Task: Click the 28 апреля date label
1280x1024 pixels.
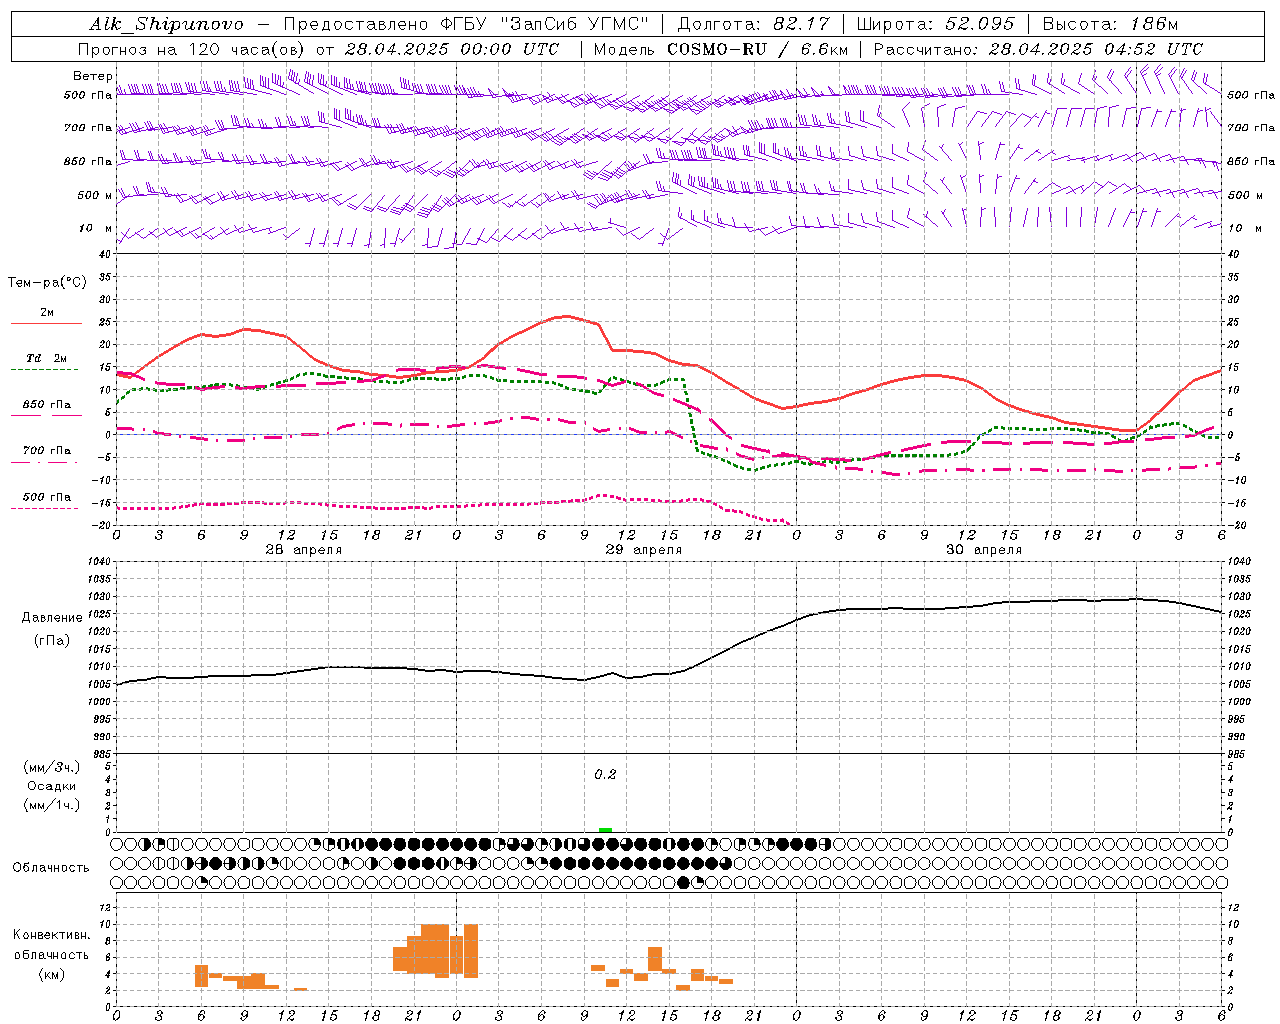Action: (304, 550)
